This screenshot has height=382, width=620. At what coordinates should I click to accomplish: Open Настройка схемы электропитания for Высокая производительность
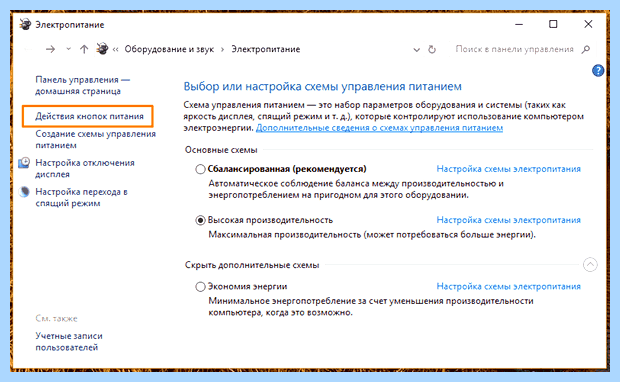coord(508,220)
